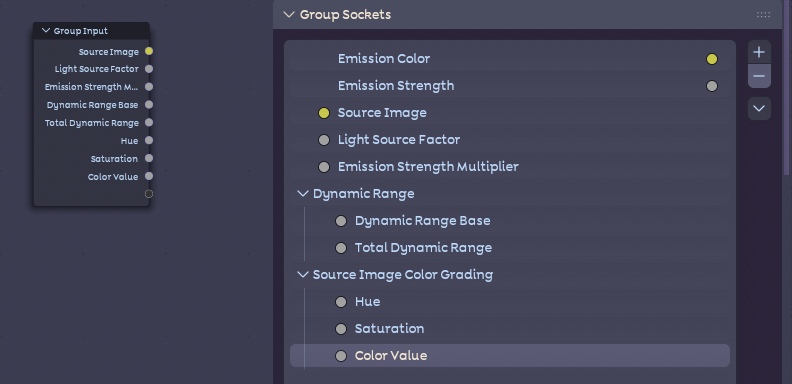Screen dimensions: 792x384
Task: Collapse the Group Input node
Action: pyautogui.click(x=46, y=31)
